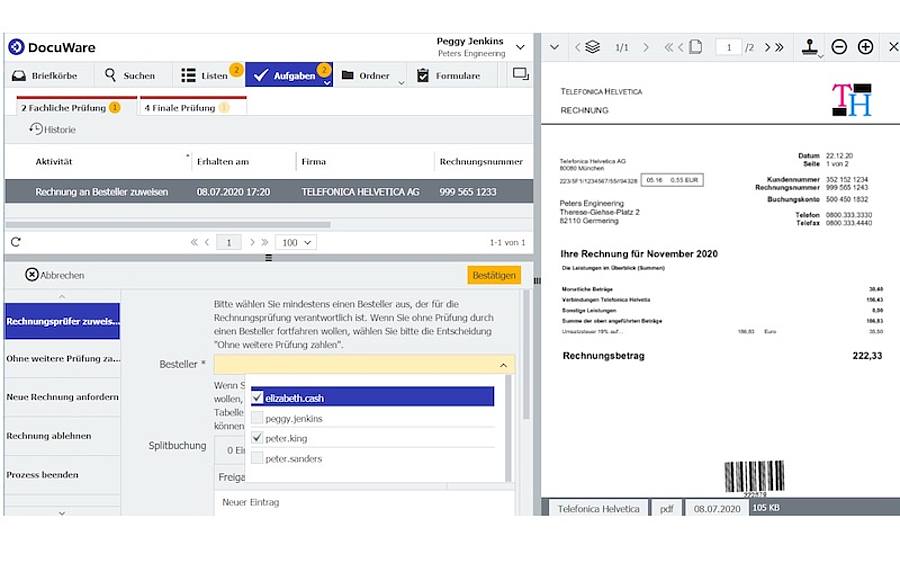The height and width of the screenshot is (563, 900).
Task: Click the task form vertical scrollbar
Action: 526,355
